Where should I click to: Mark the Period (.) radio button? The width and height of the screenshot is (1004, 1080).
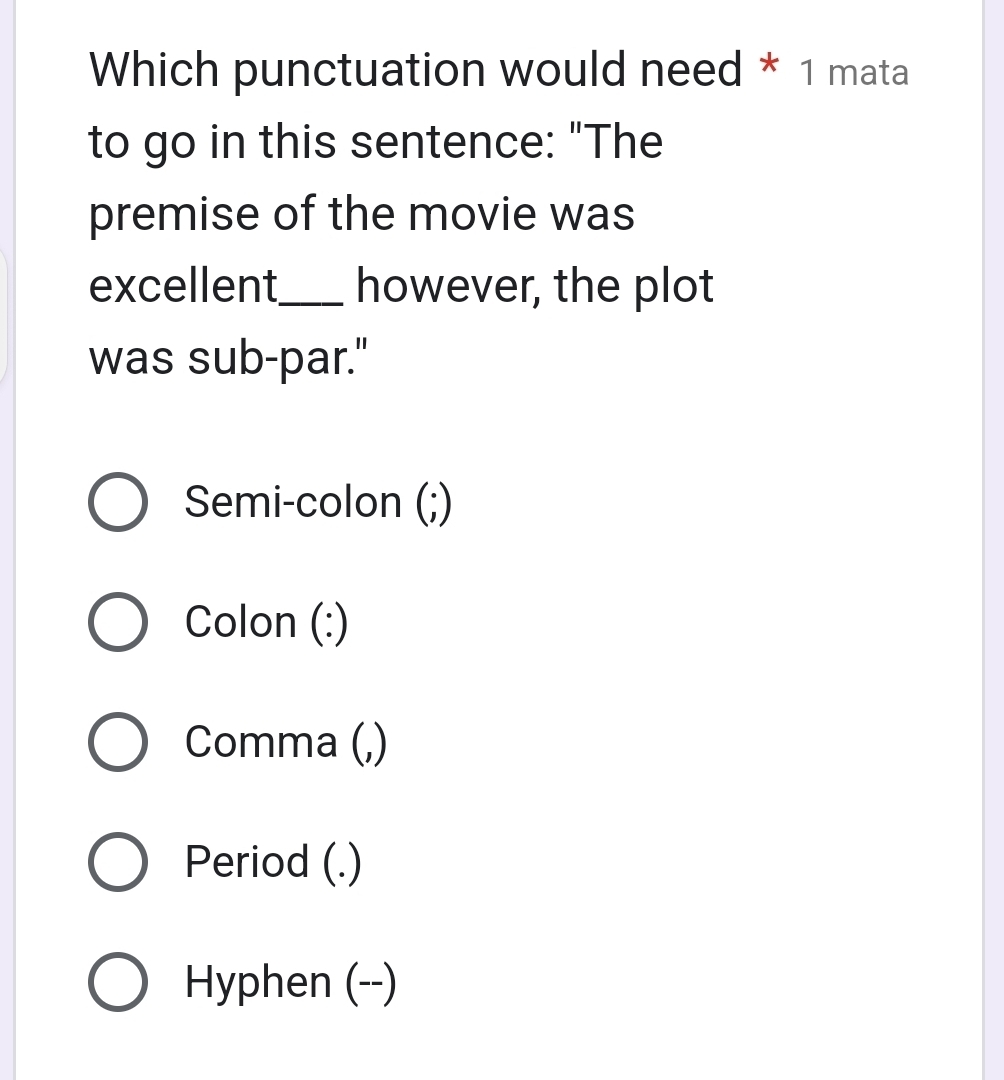(x=119, y=862)
